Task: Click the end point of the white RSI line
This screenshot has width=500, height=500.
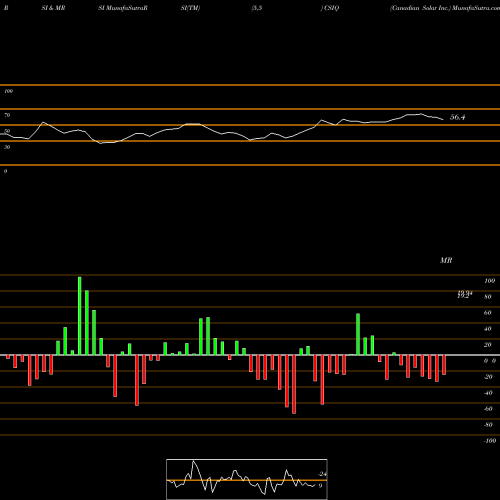Action: click(443, 119)
